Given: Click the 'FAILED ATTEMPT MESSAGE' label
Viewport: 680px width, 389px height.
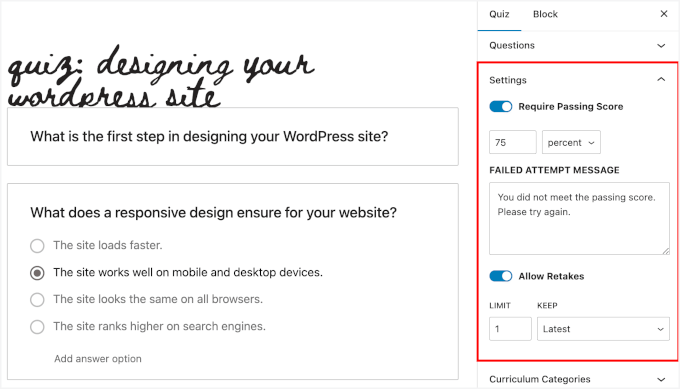Looking at the screenshot, I should pyautogui.click(x=554, y=170).
